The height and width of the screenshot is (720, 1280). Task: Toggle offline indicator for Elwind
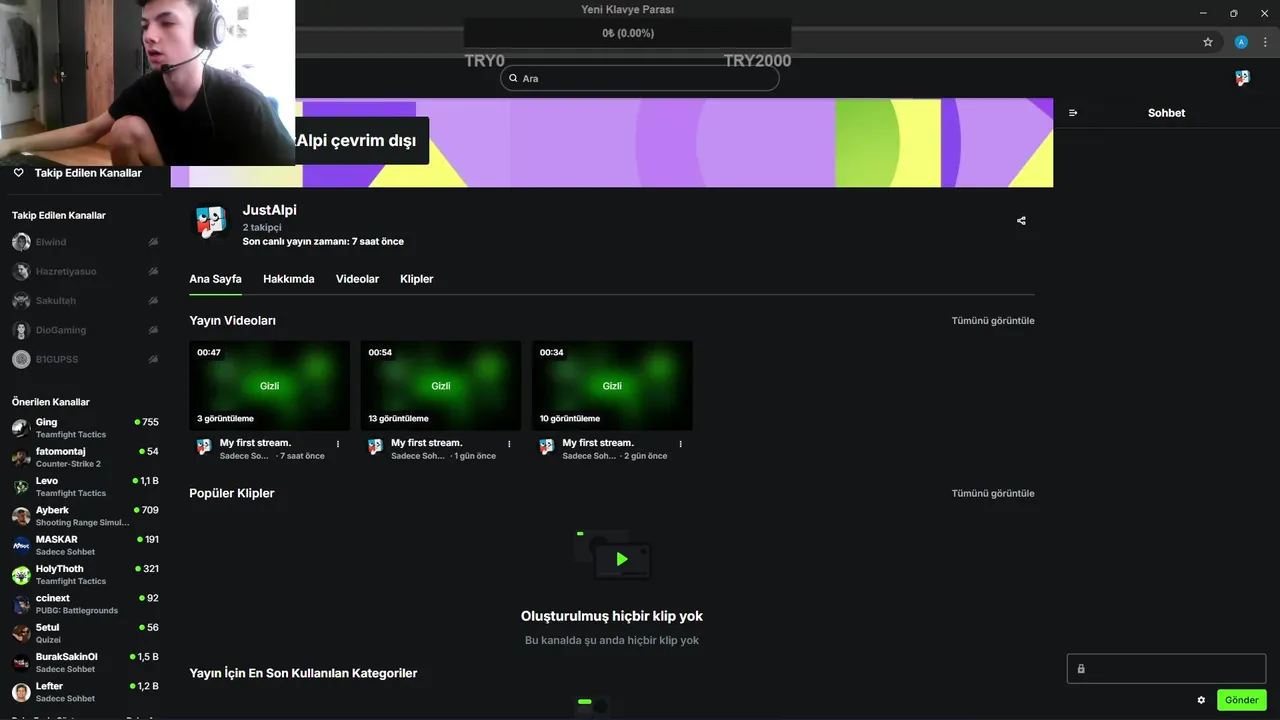tap(153, 242)
